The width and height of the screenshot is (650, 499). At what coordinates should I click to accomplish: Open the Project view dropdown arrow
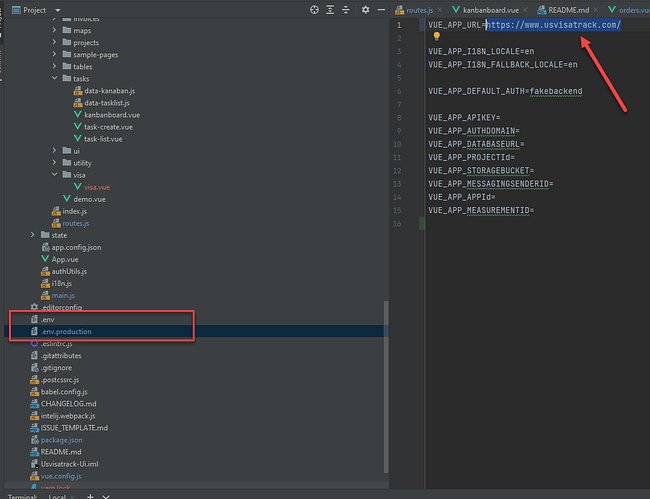[58, 10]
